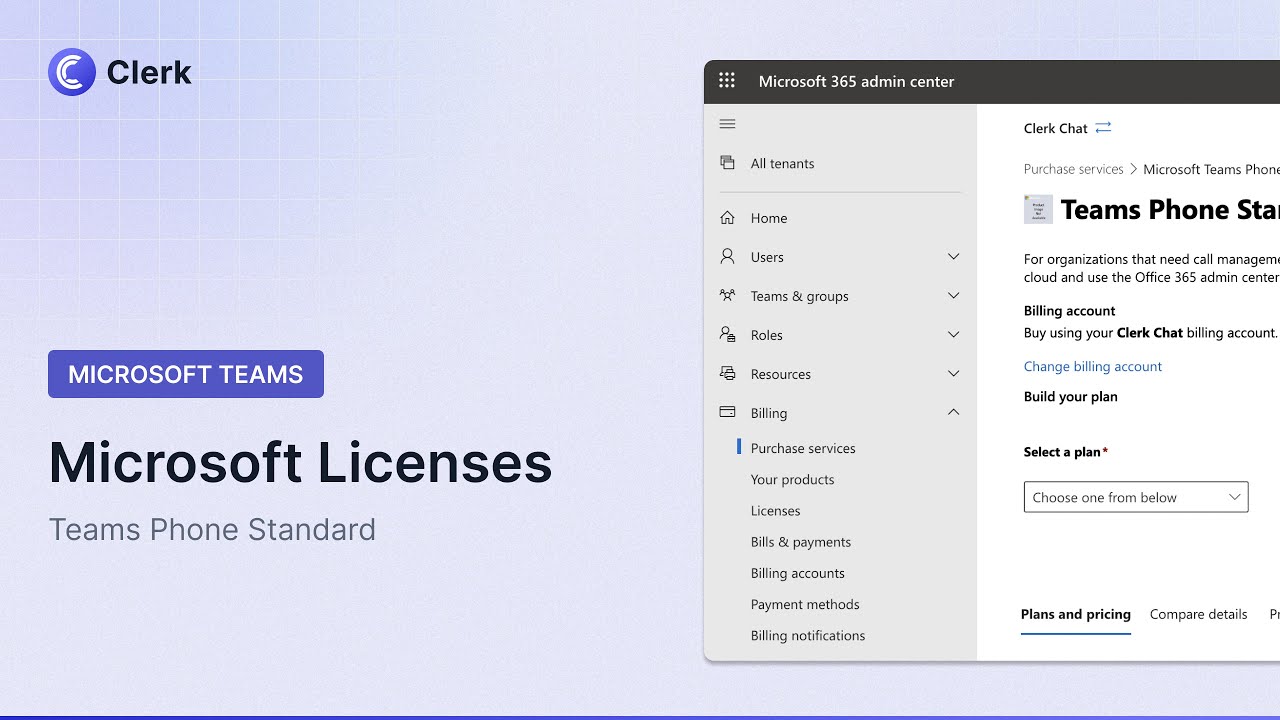
Task: Switch tenant using arrows beside Clerk Chat
Action: (1103, 128)
